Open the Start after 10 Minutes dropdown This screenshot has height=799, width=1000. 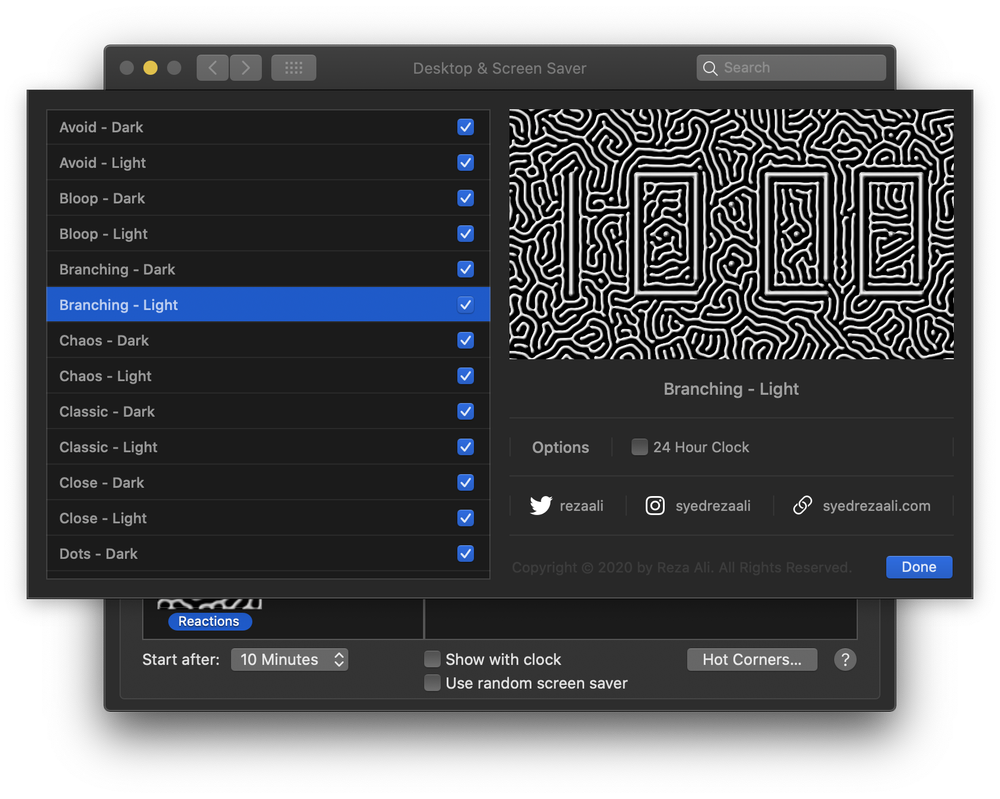(290, 660)
